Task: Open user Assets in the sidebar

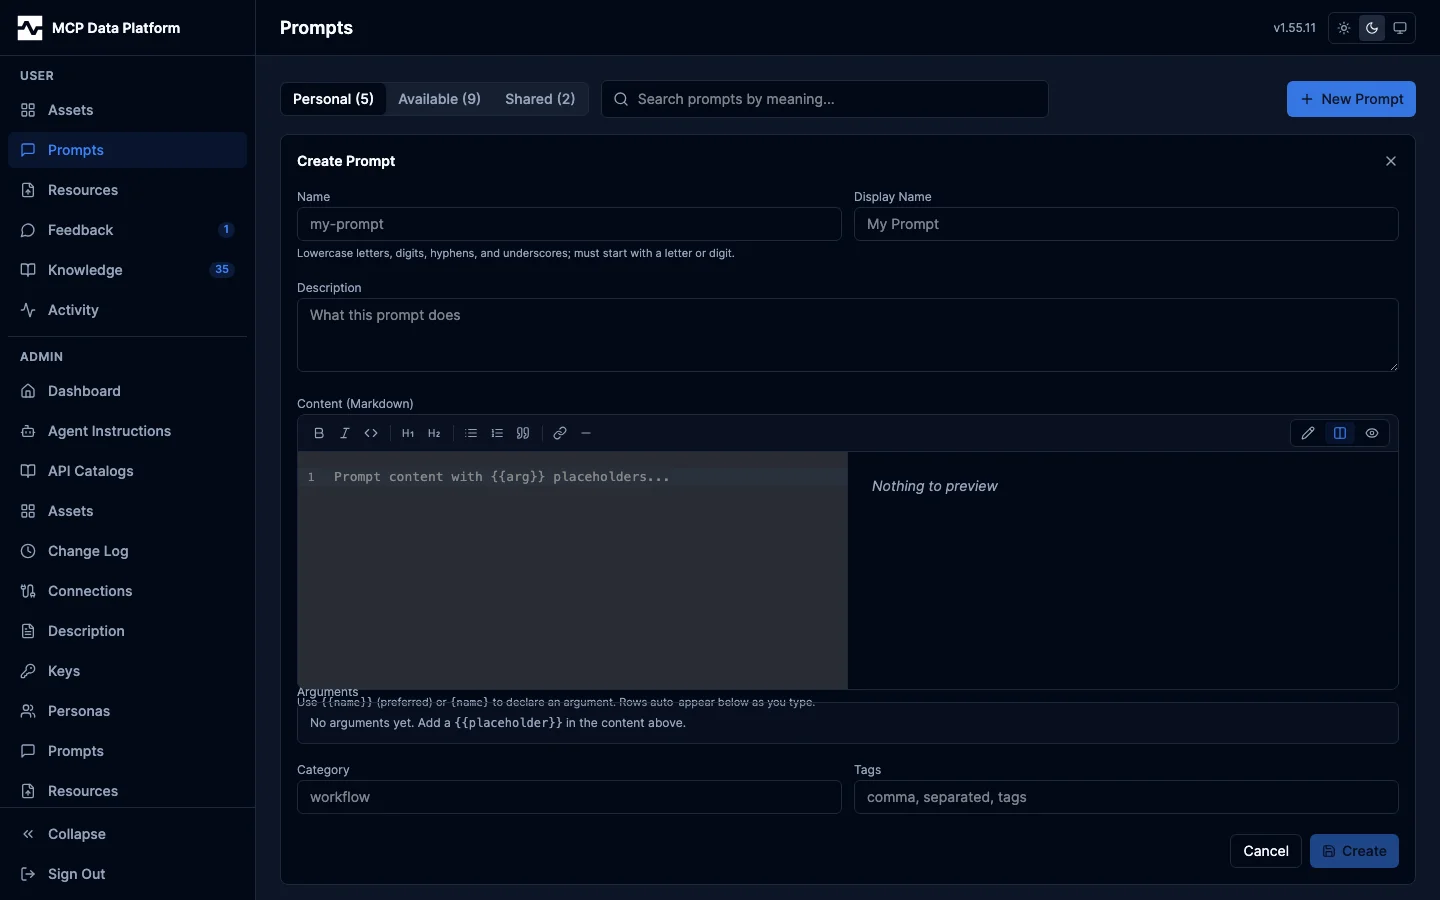Action: pos(127,110)
